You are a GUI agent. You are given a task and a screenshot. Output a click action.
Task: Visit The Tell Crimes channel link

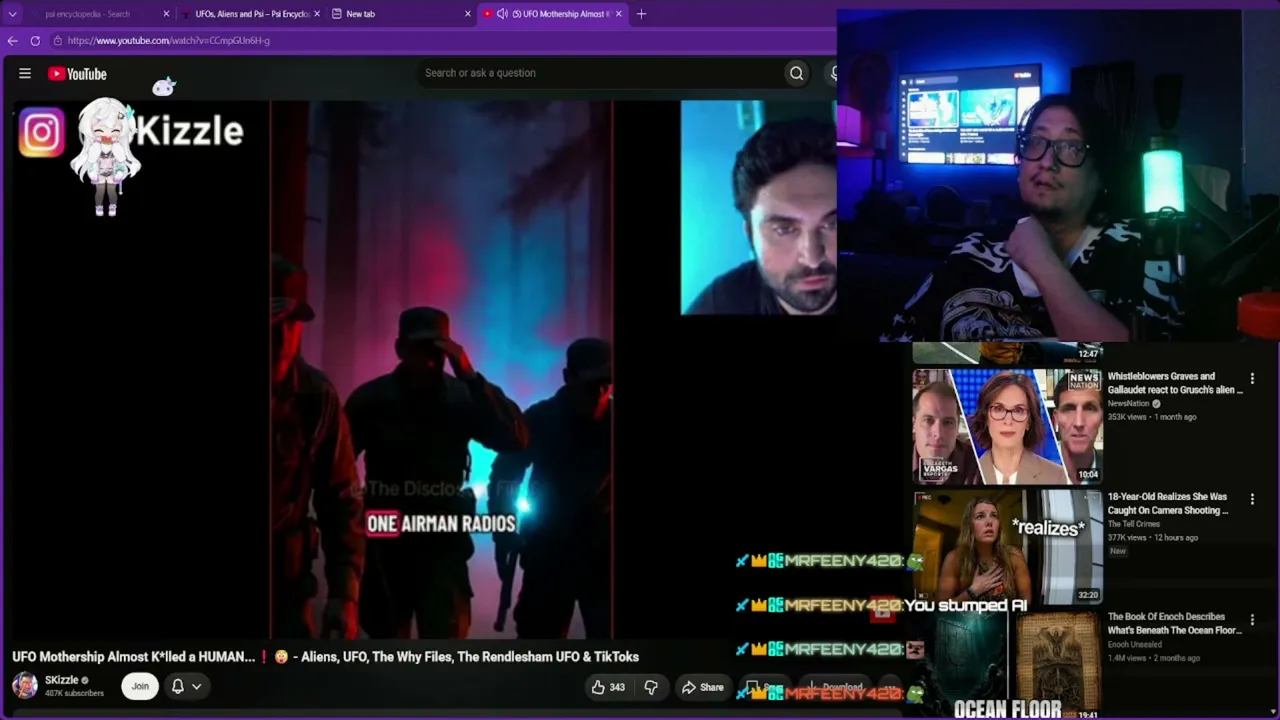point(1134,524)
